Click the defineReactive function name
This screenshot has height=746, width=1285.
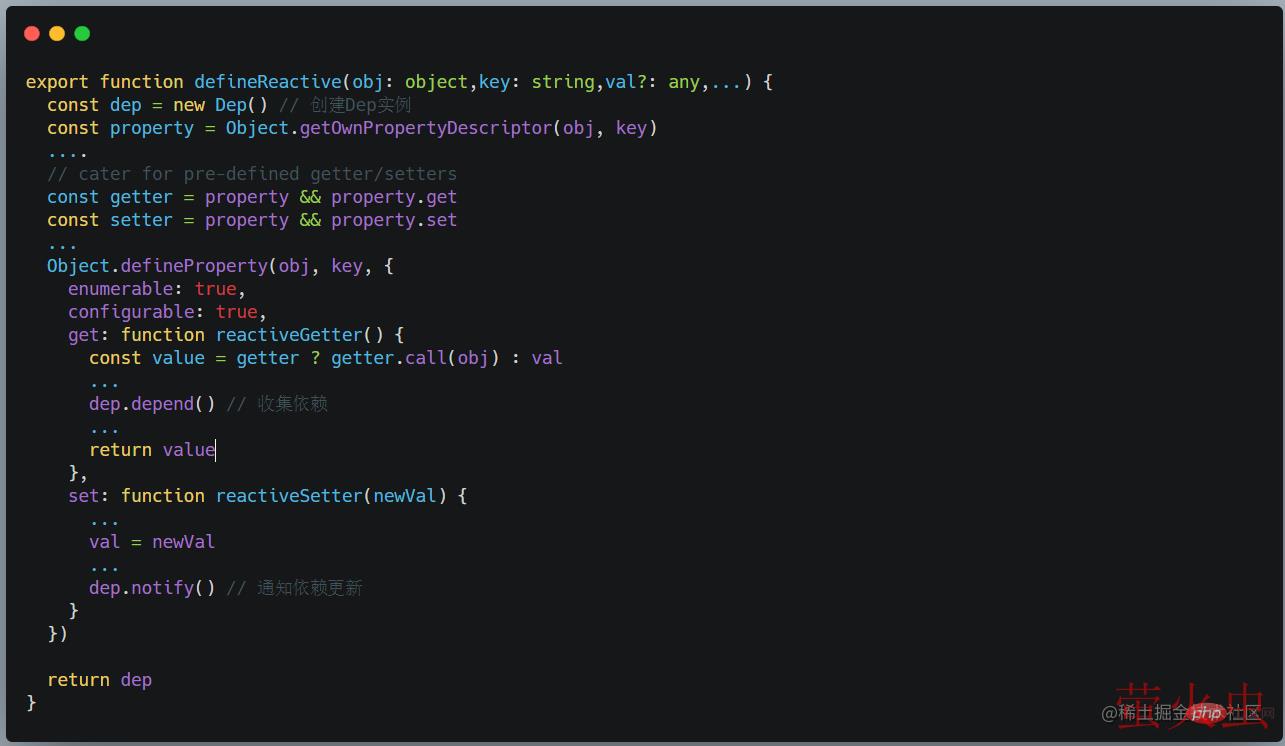[x=267, y=82]
